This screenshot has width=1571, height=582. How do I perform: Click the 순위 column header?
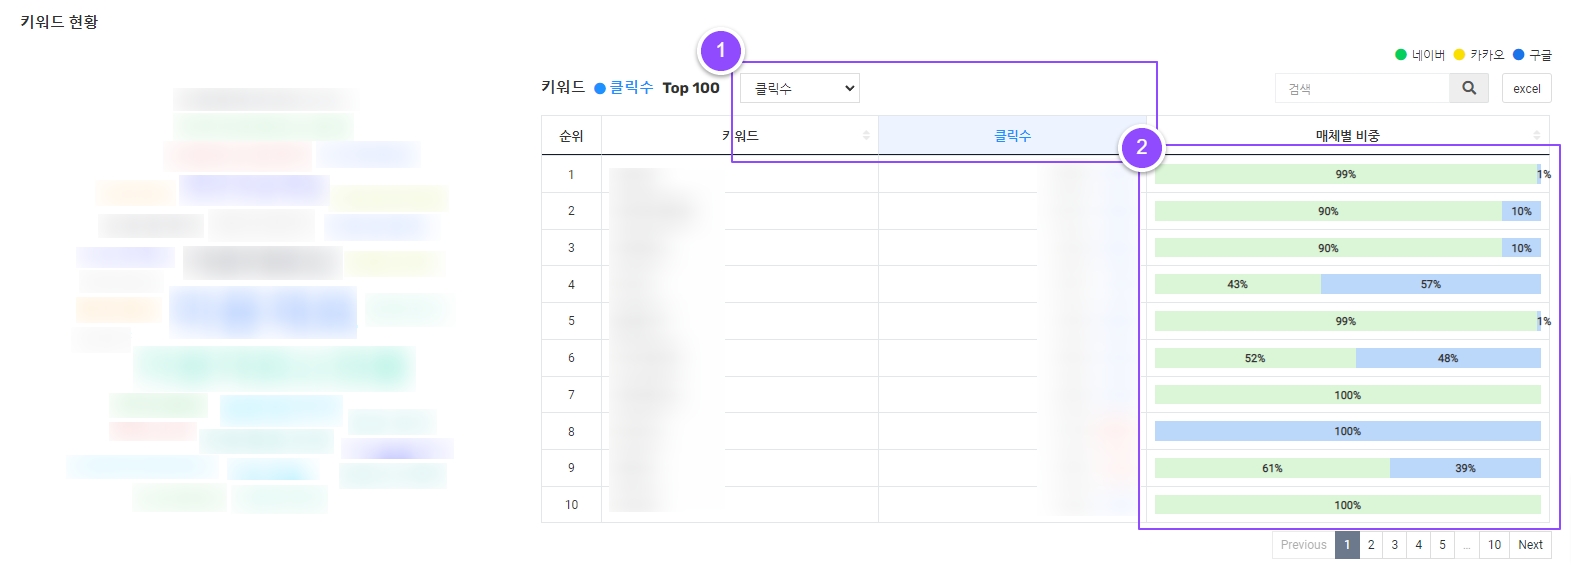pos(571,136)
